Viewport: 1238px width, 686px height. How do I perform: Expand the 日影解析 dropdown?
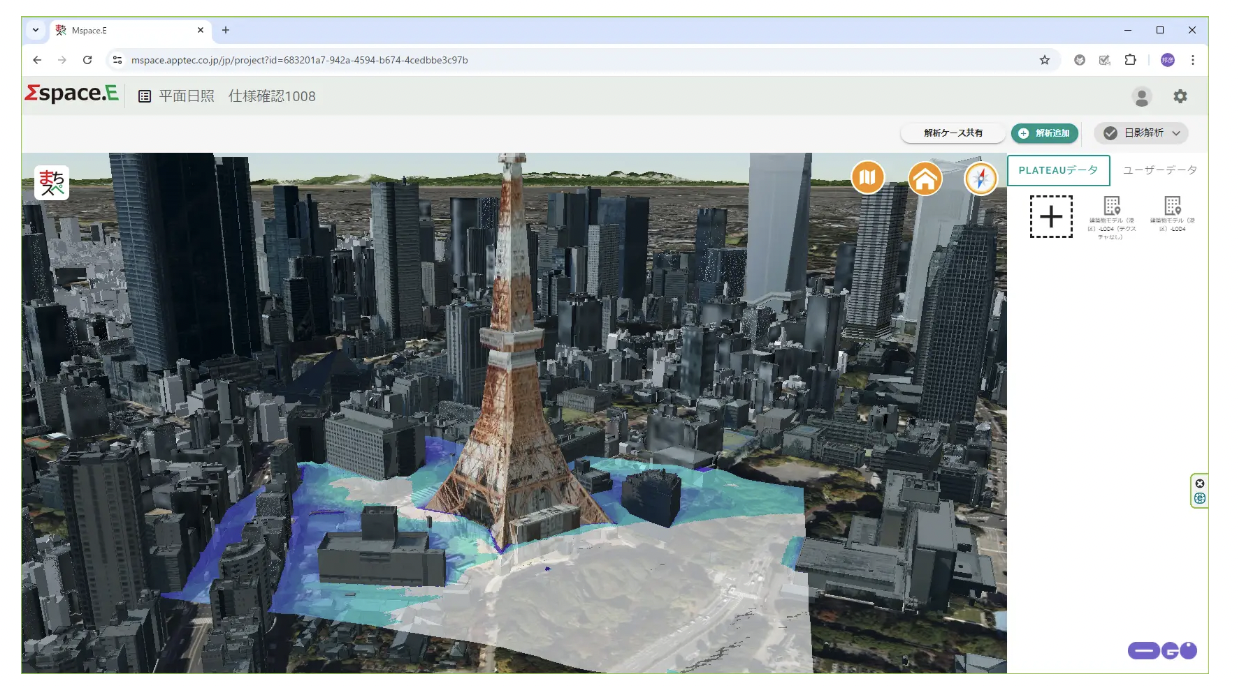(1140, 133)
